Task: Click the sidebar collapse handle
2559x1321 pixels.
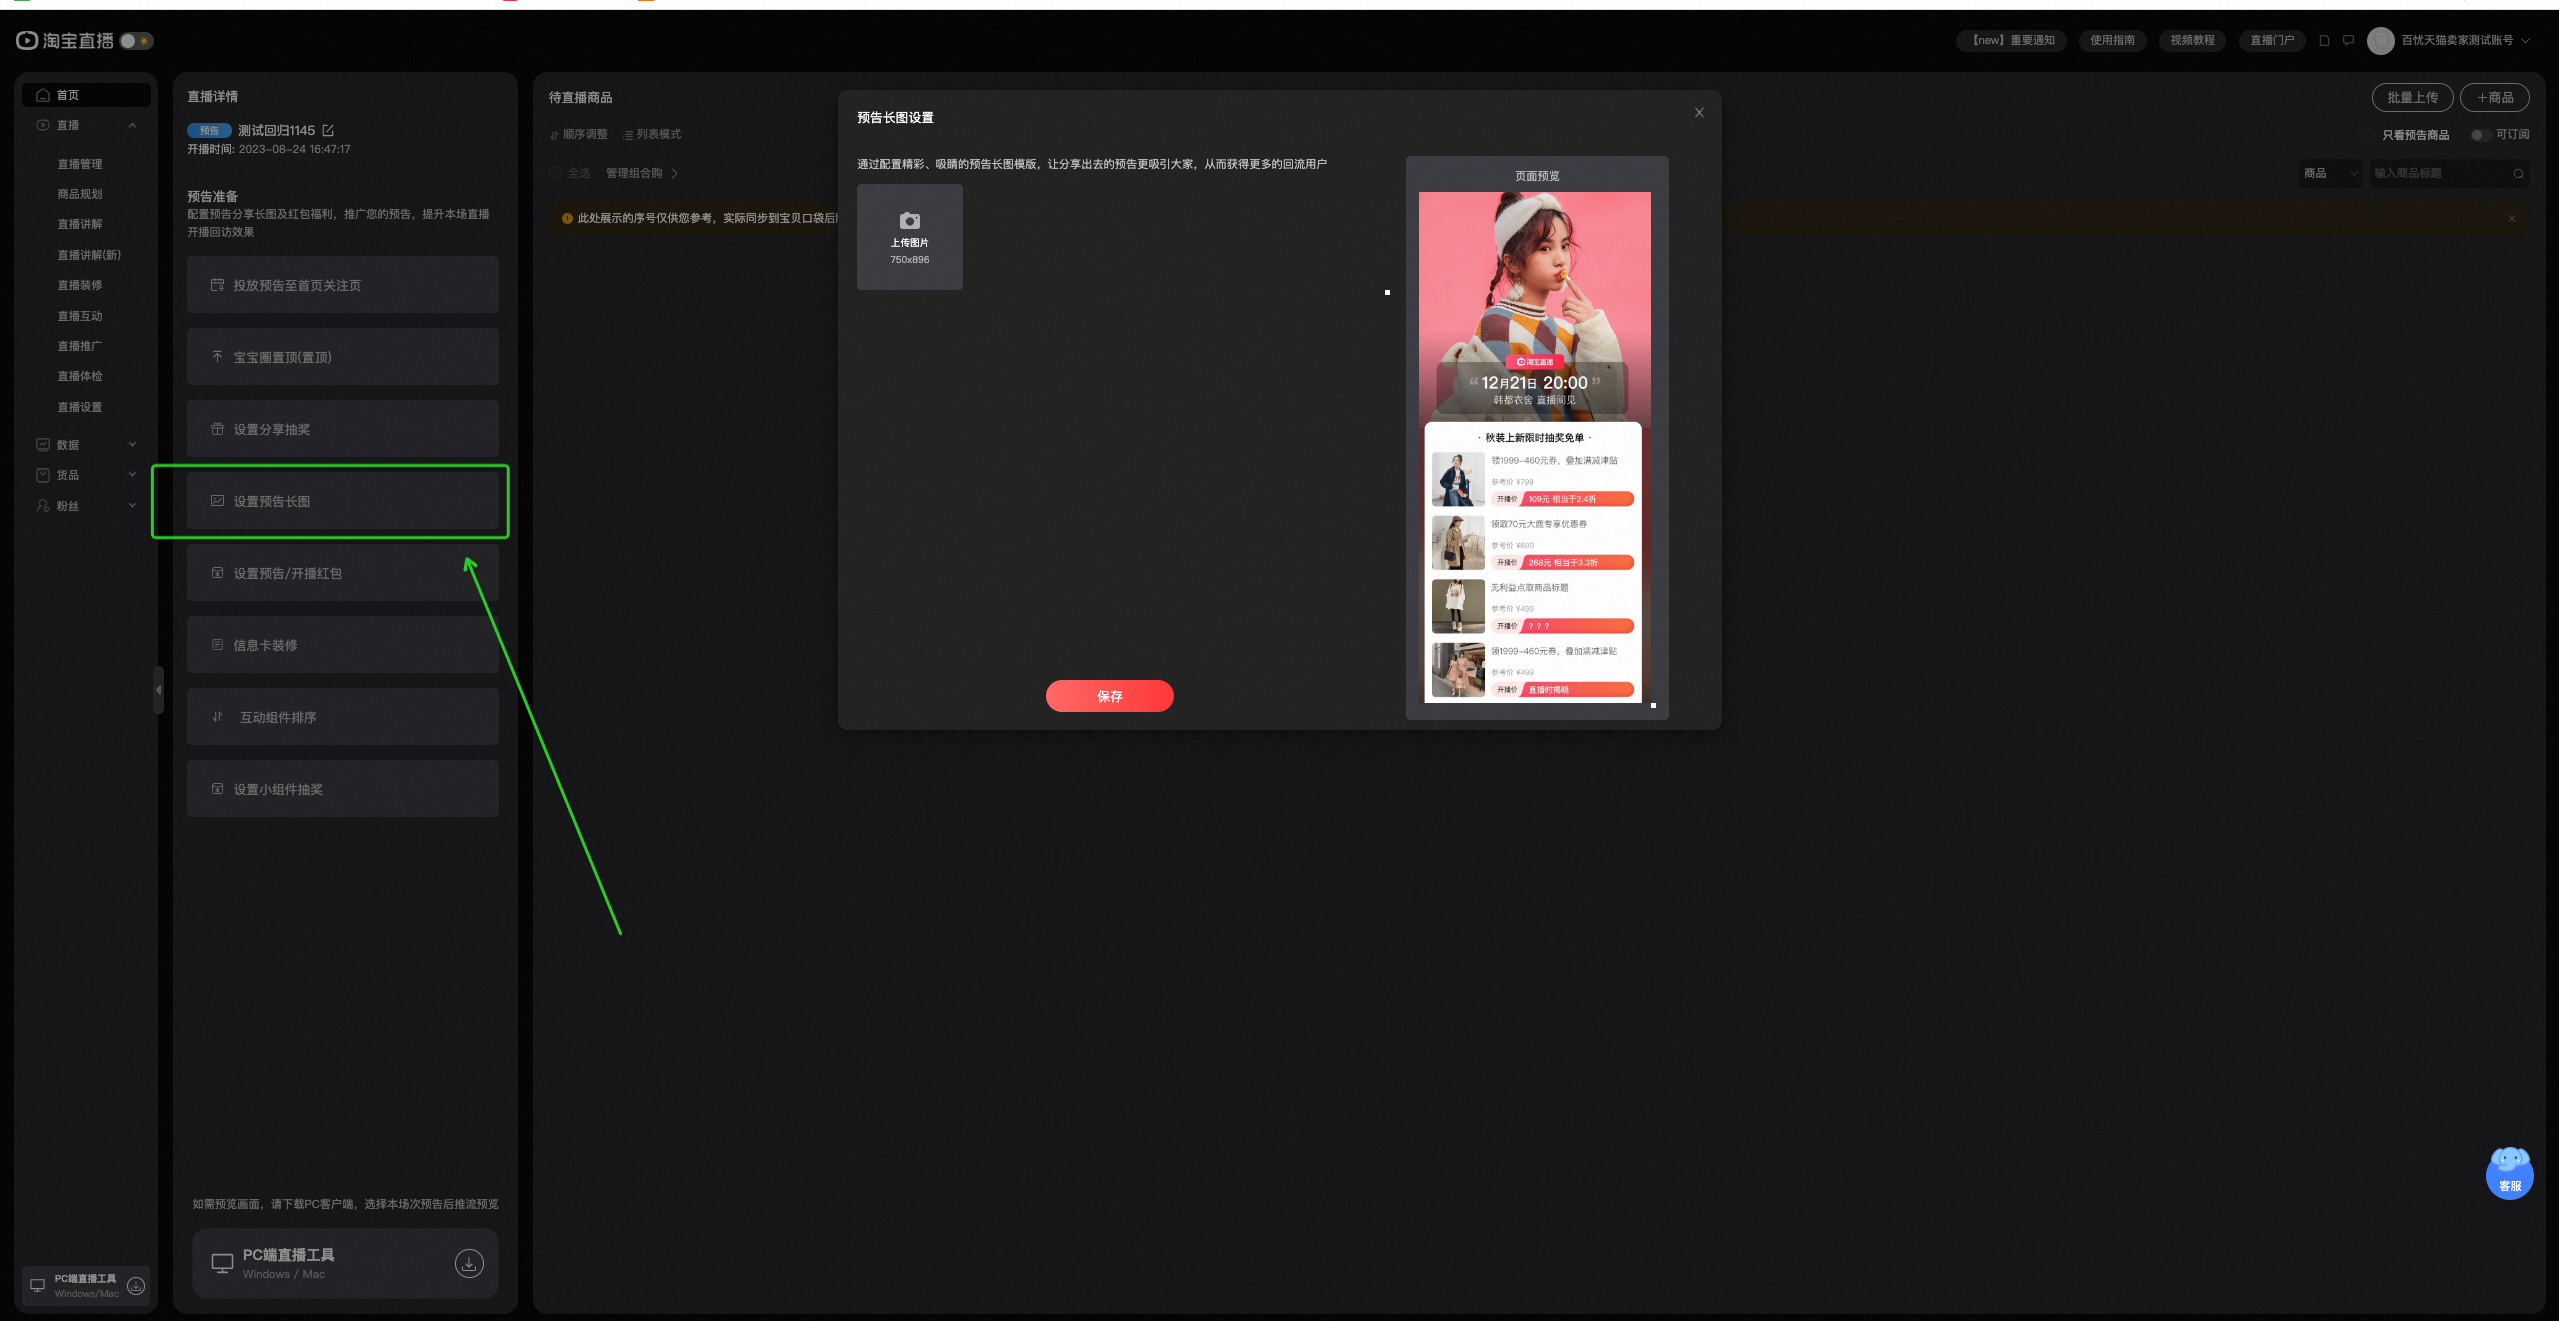Action: click(x=158, y=690)
